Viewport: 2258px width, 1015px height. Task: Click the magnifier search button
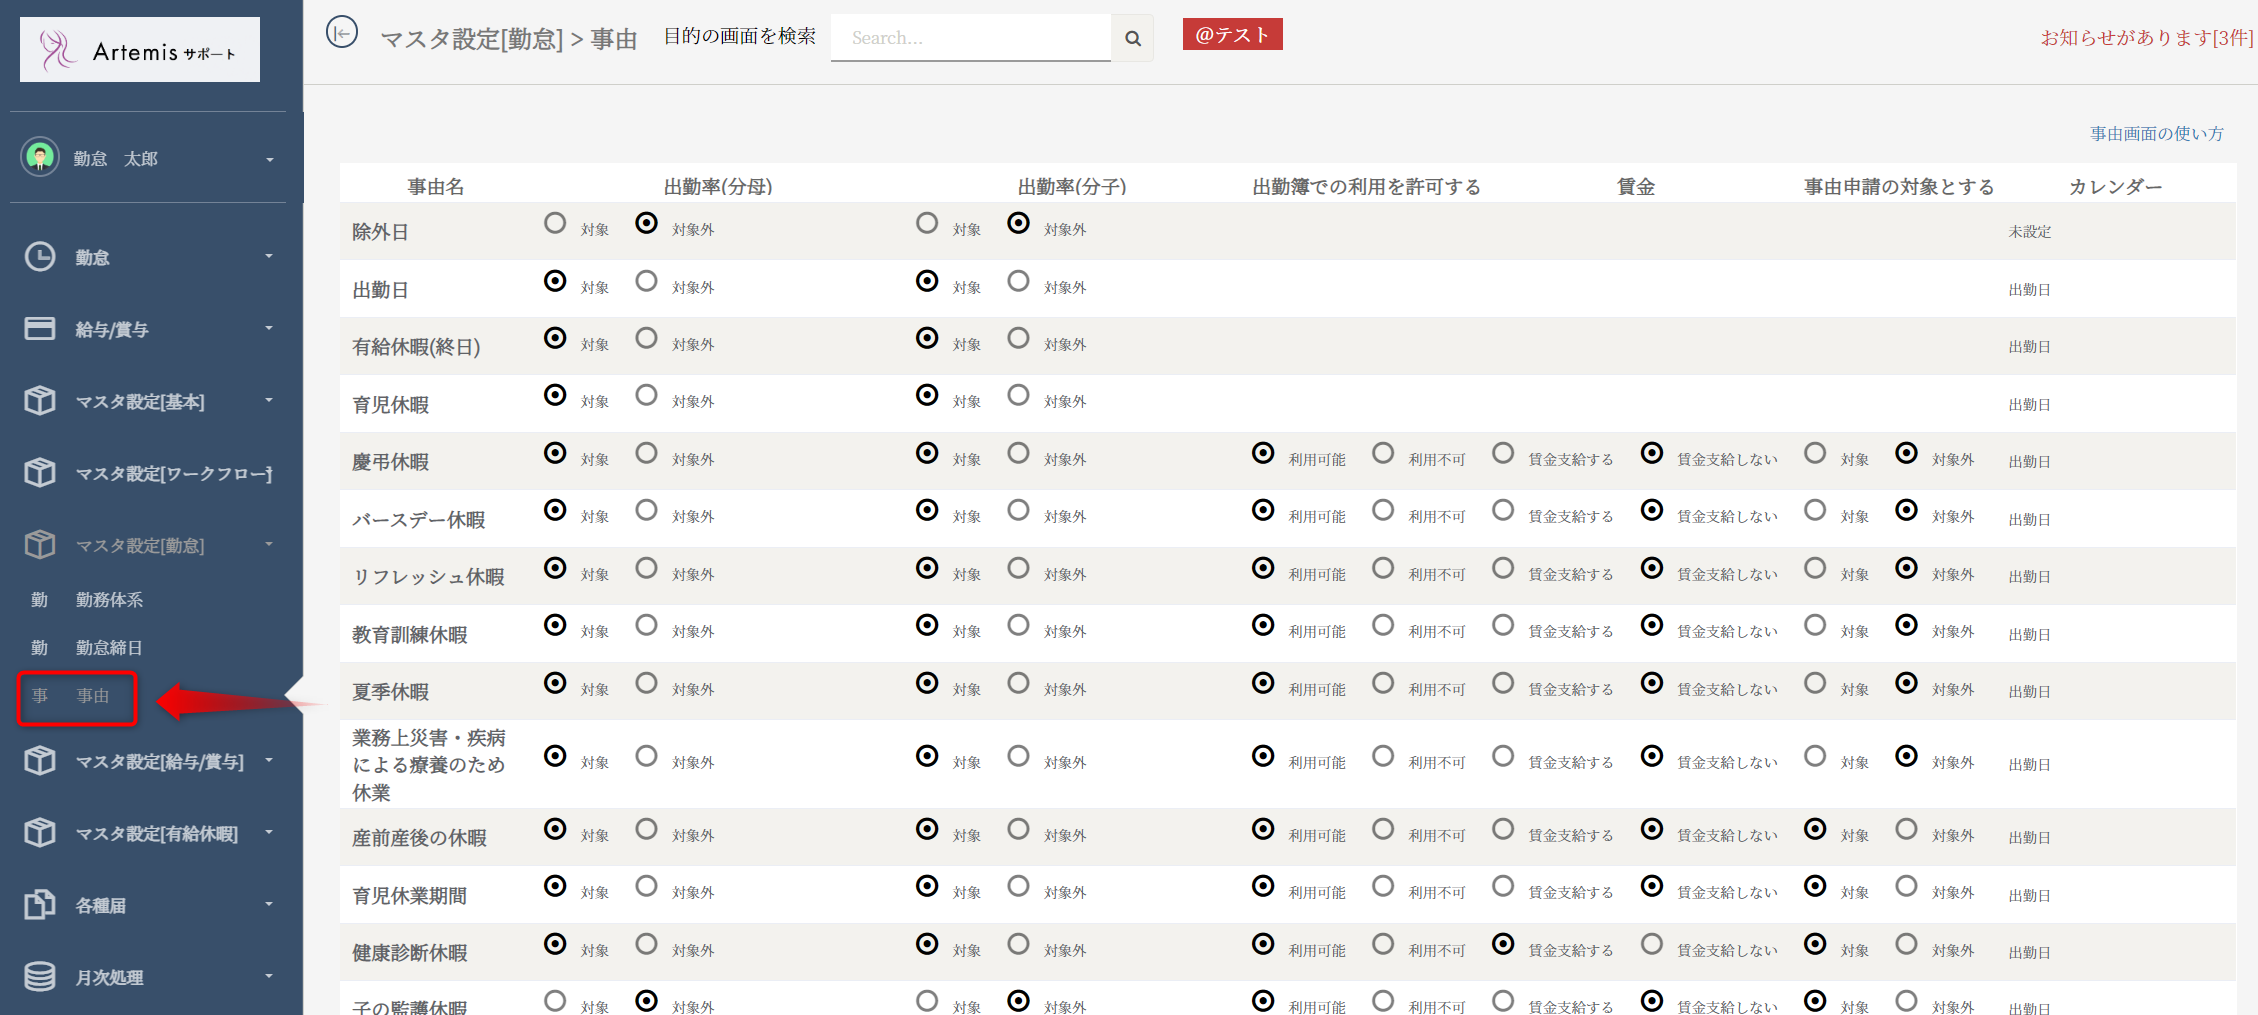click(x=1132, y=38)
